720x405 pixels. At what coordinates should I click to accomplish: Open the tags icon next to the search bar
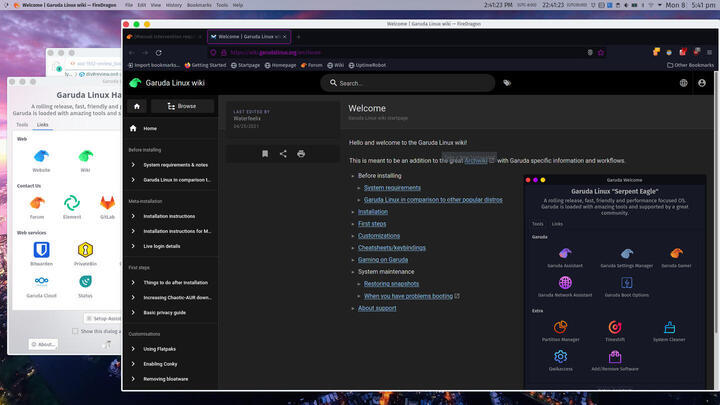[507, 83]
